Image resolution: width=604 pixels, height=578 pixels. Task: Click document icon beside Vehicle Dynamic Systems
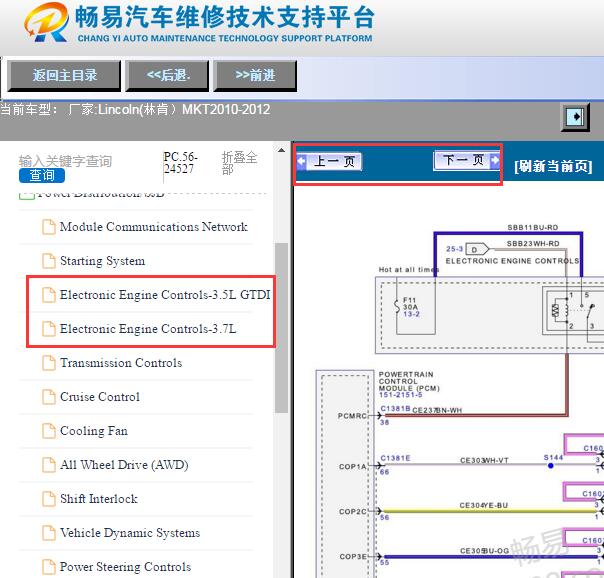(49, 533)
